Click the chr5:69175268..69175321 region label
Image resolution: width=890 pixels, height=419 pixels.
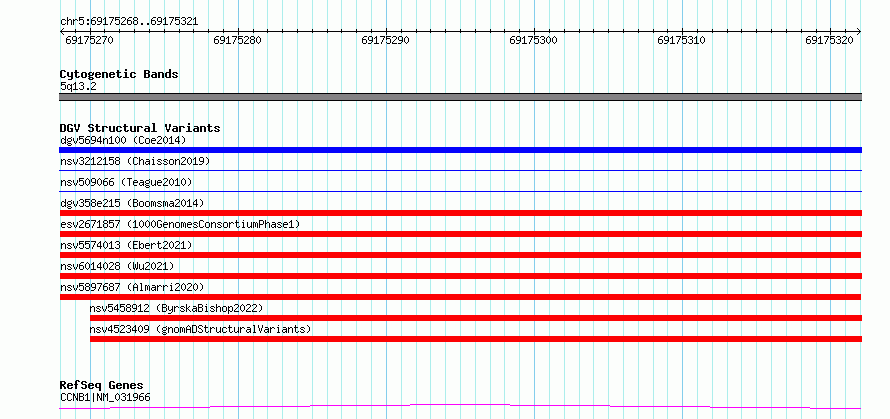click(129, 22)
